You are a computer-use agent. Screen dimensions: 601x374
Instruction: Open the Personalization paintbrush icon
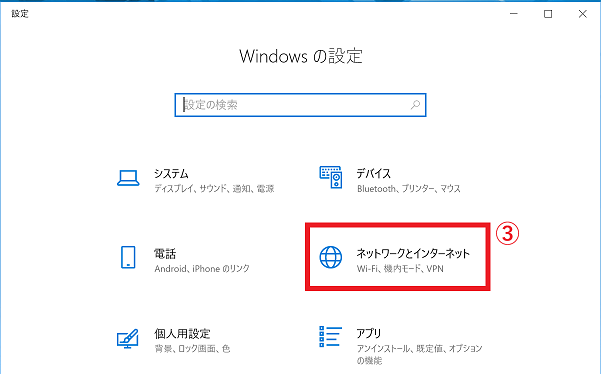[x=128, y=338]
